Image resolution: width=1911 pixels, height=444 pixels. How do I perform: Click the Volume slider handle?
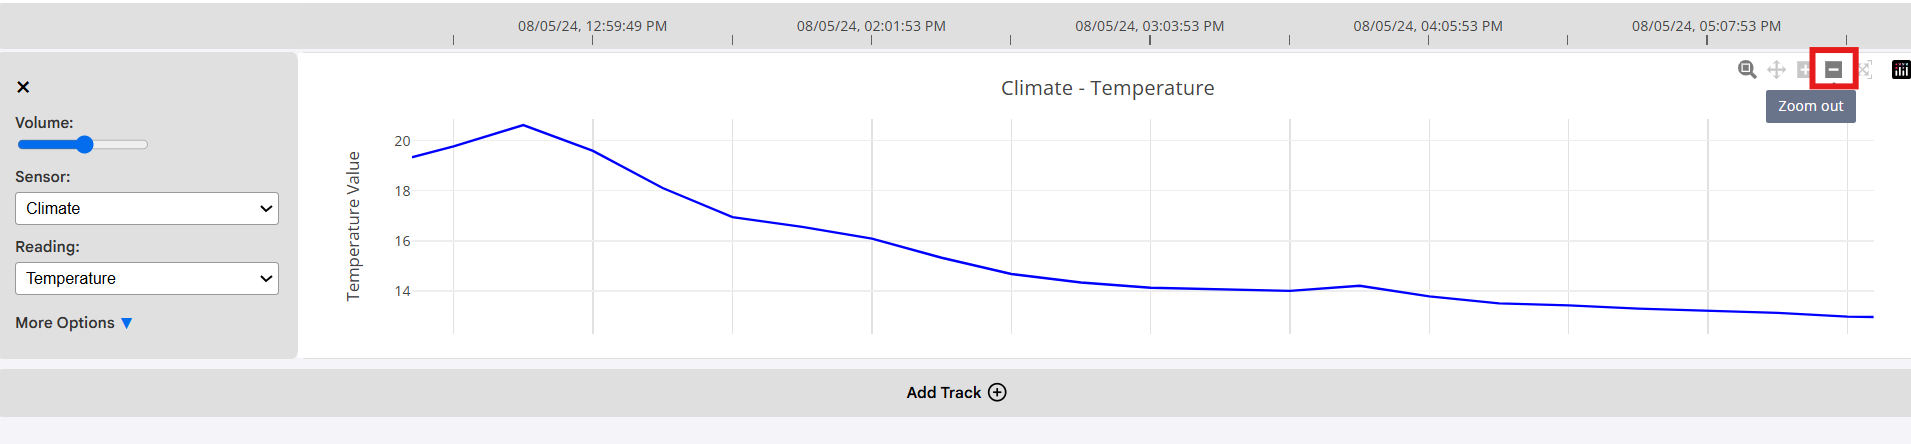click(85, 145)
